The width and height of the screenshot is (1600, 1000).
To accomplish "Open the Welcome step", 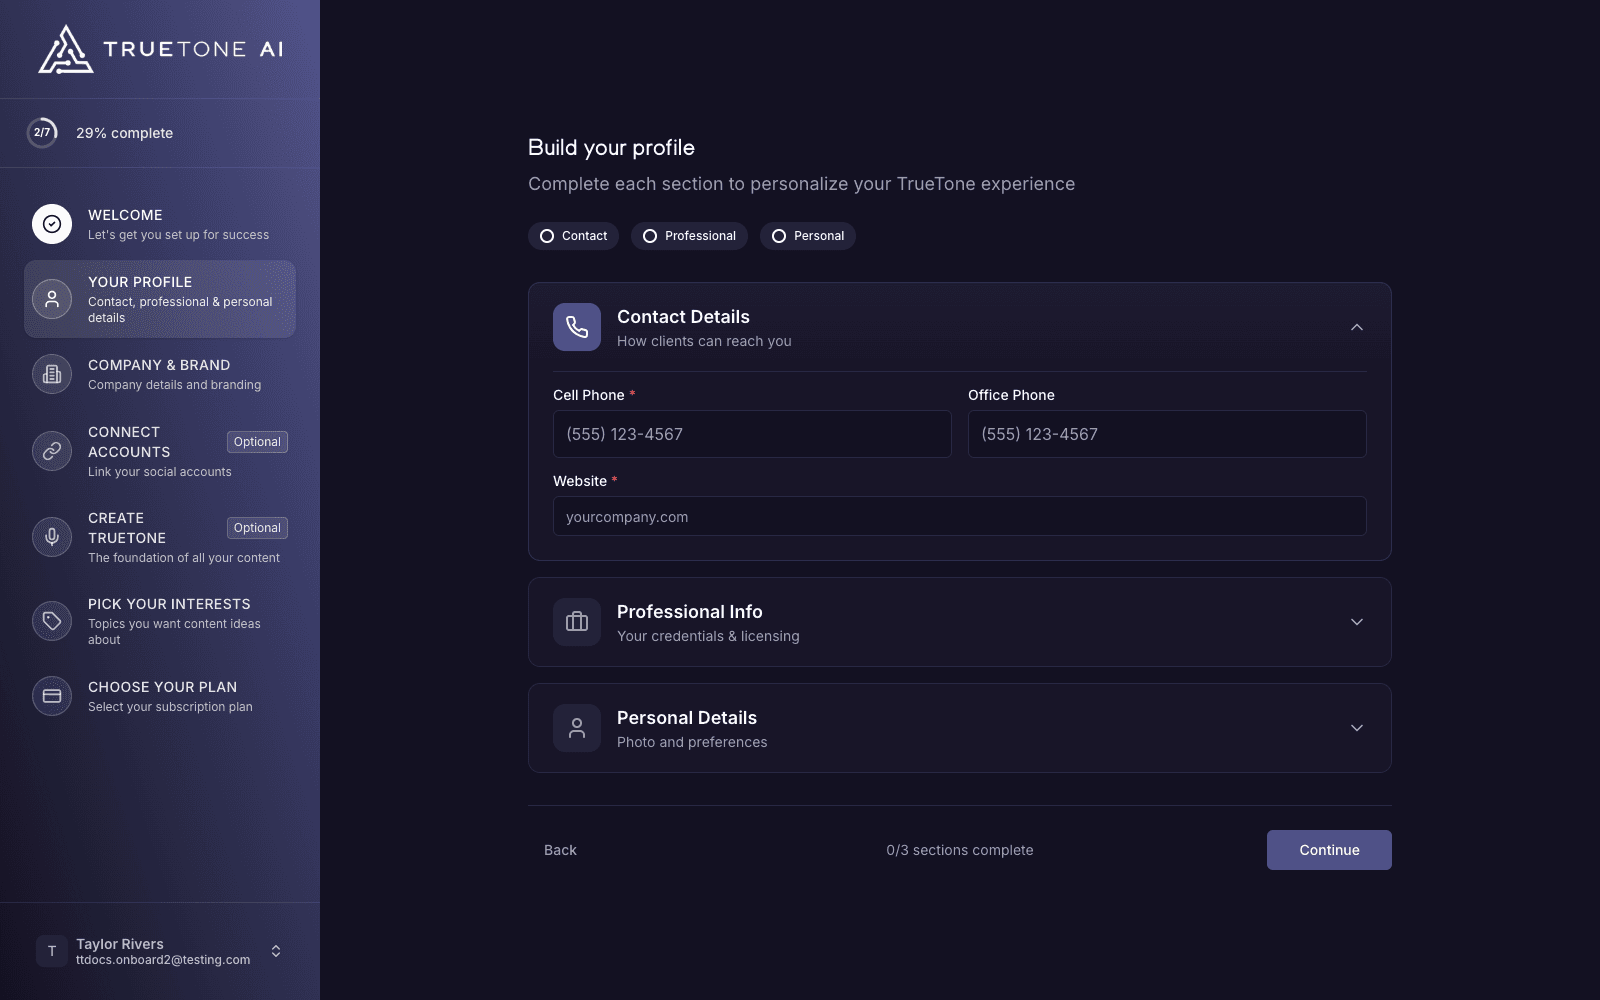I will [x=160, y=224].
